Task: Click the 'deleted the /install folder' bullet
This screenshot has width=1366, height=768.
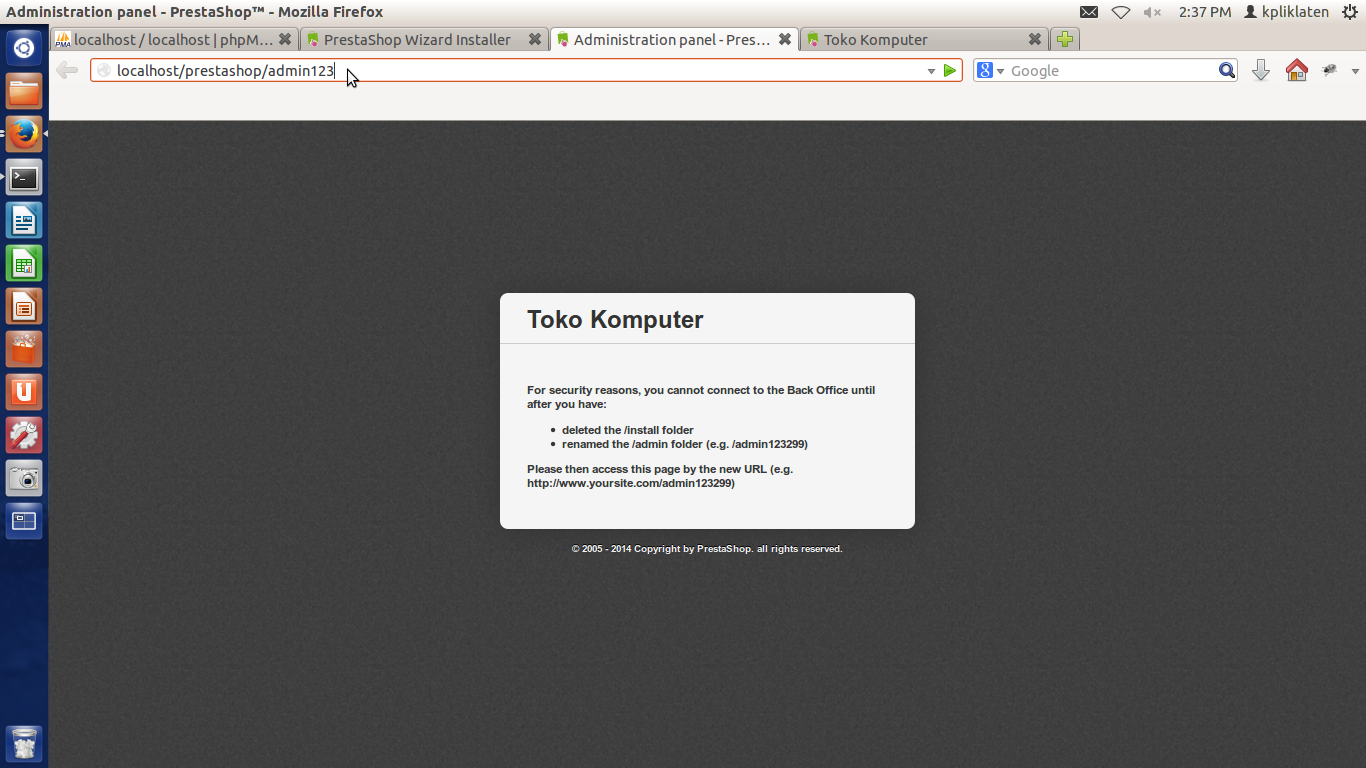Action: coord(627,430)
